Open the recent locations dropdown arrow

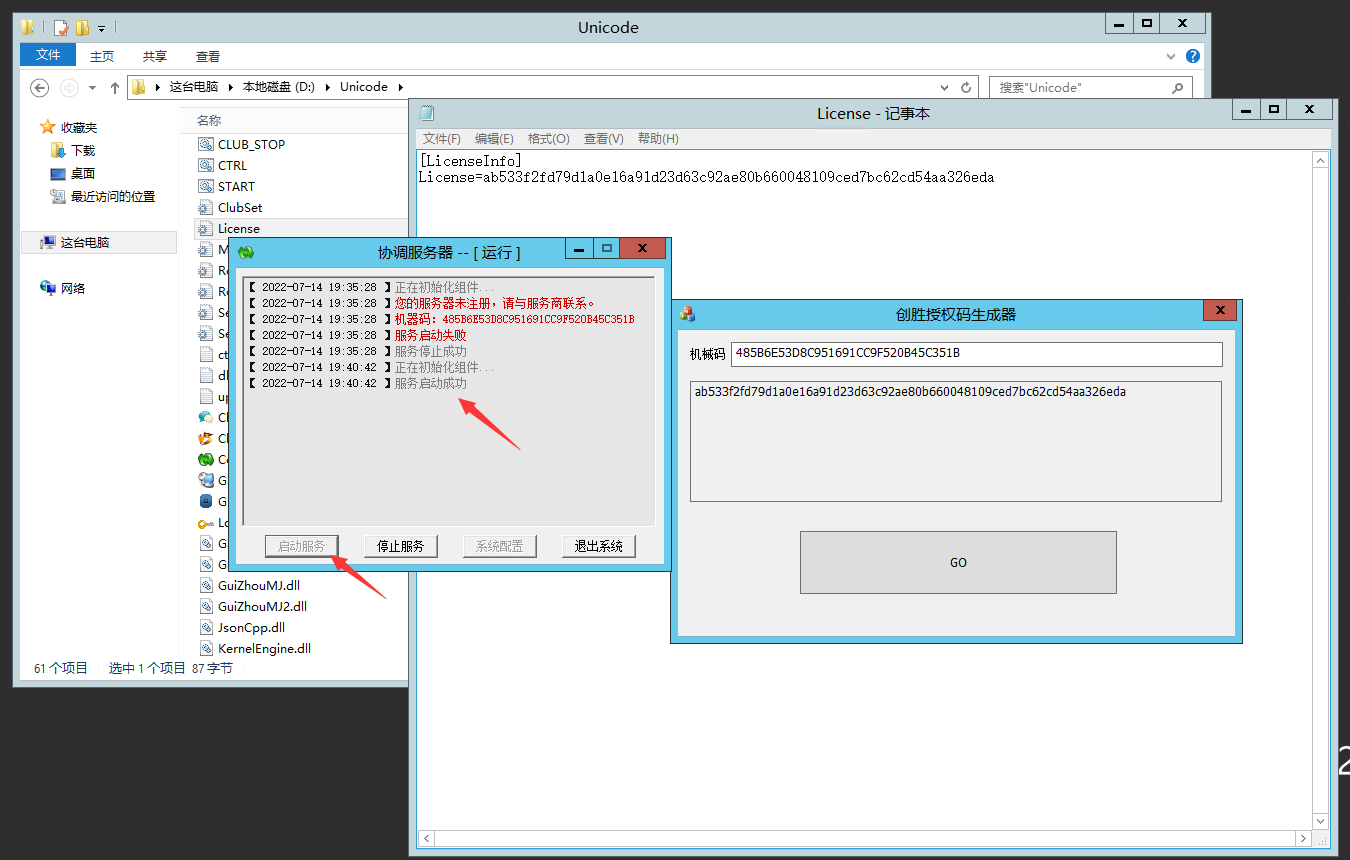coord(93,88)
